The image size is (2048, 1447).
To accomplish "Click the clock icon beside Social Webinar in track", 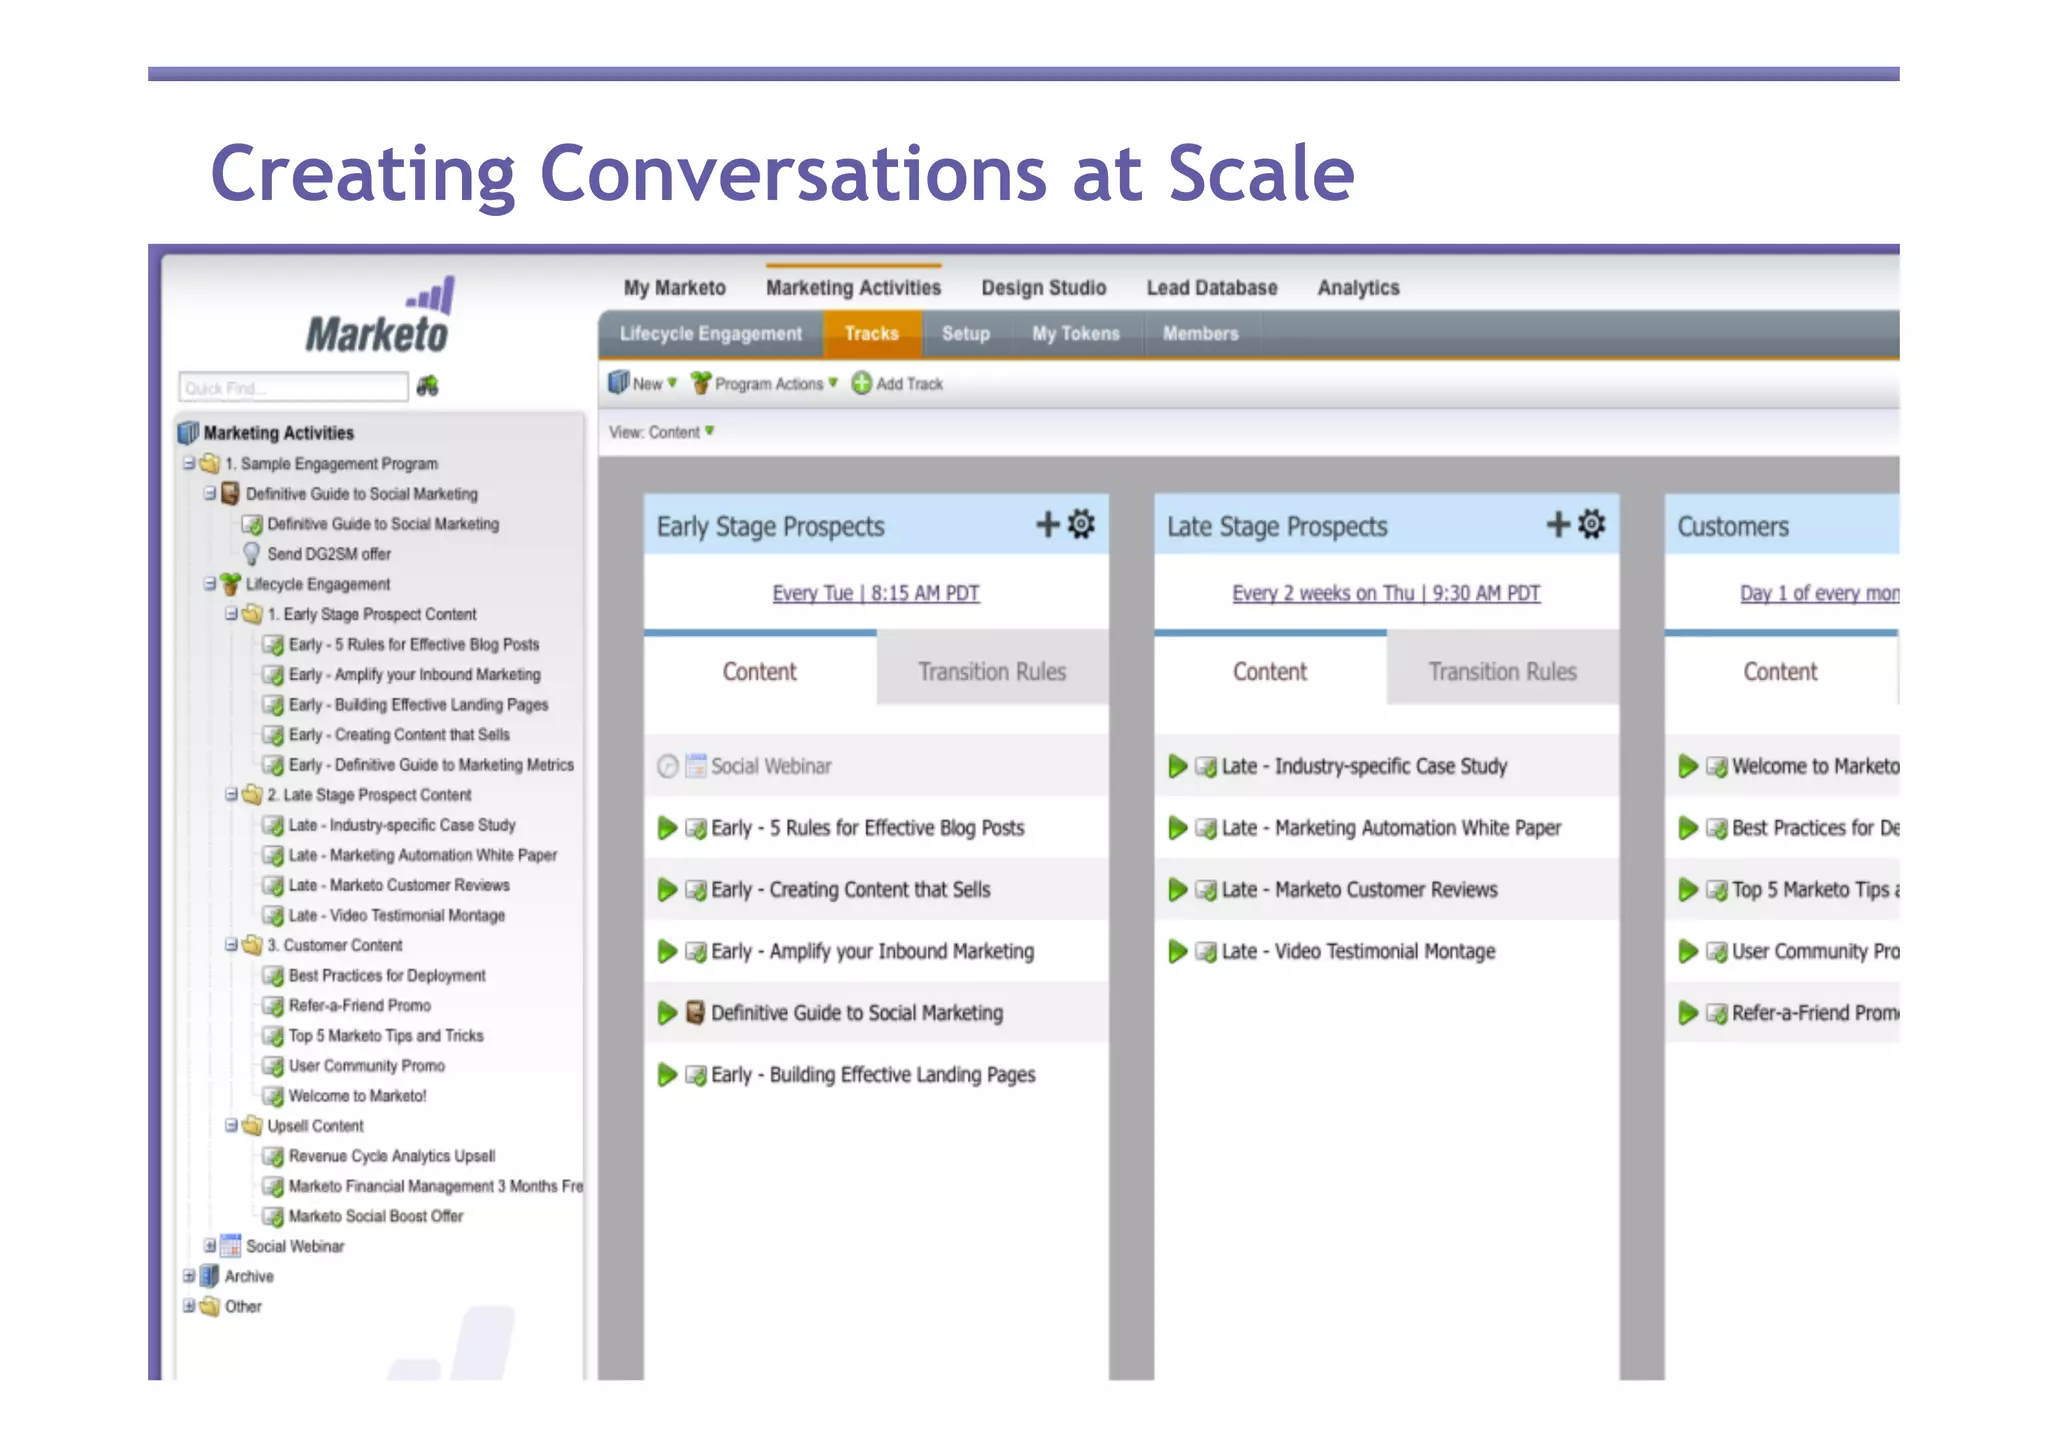I will tap(668, 767).
